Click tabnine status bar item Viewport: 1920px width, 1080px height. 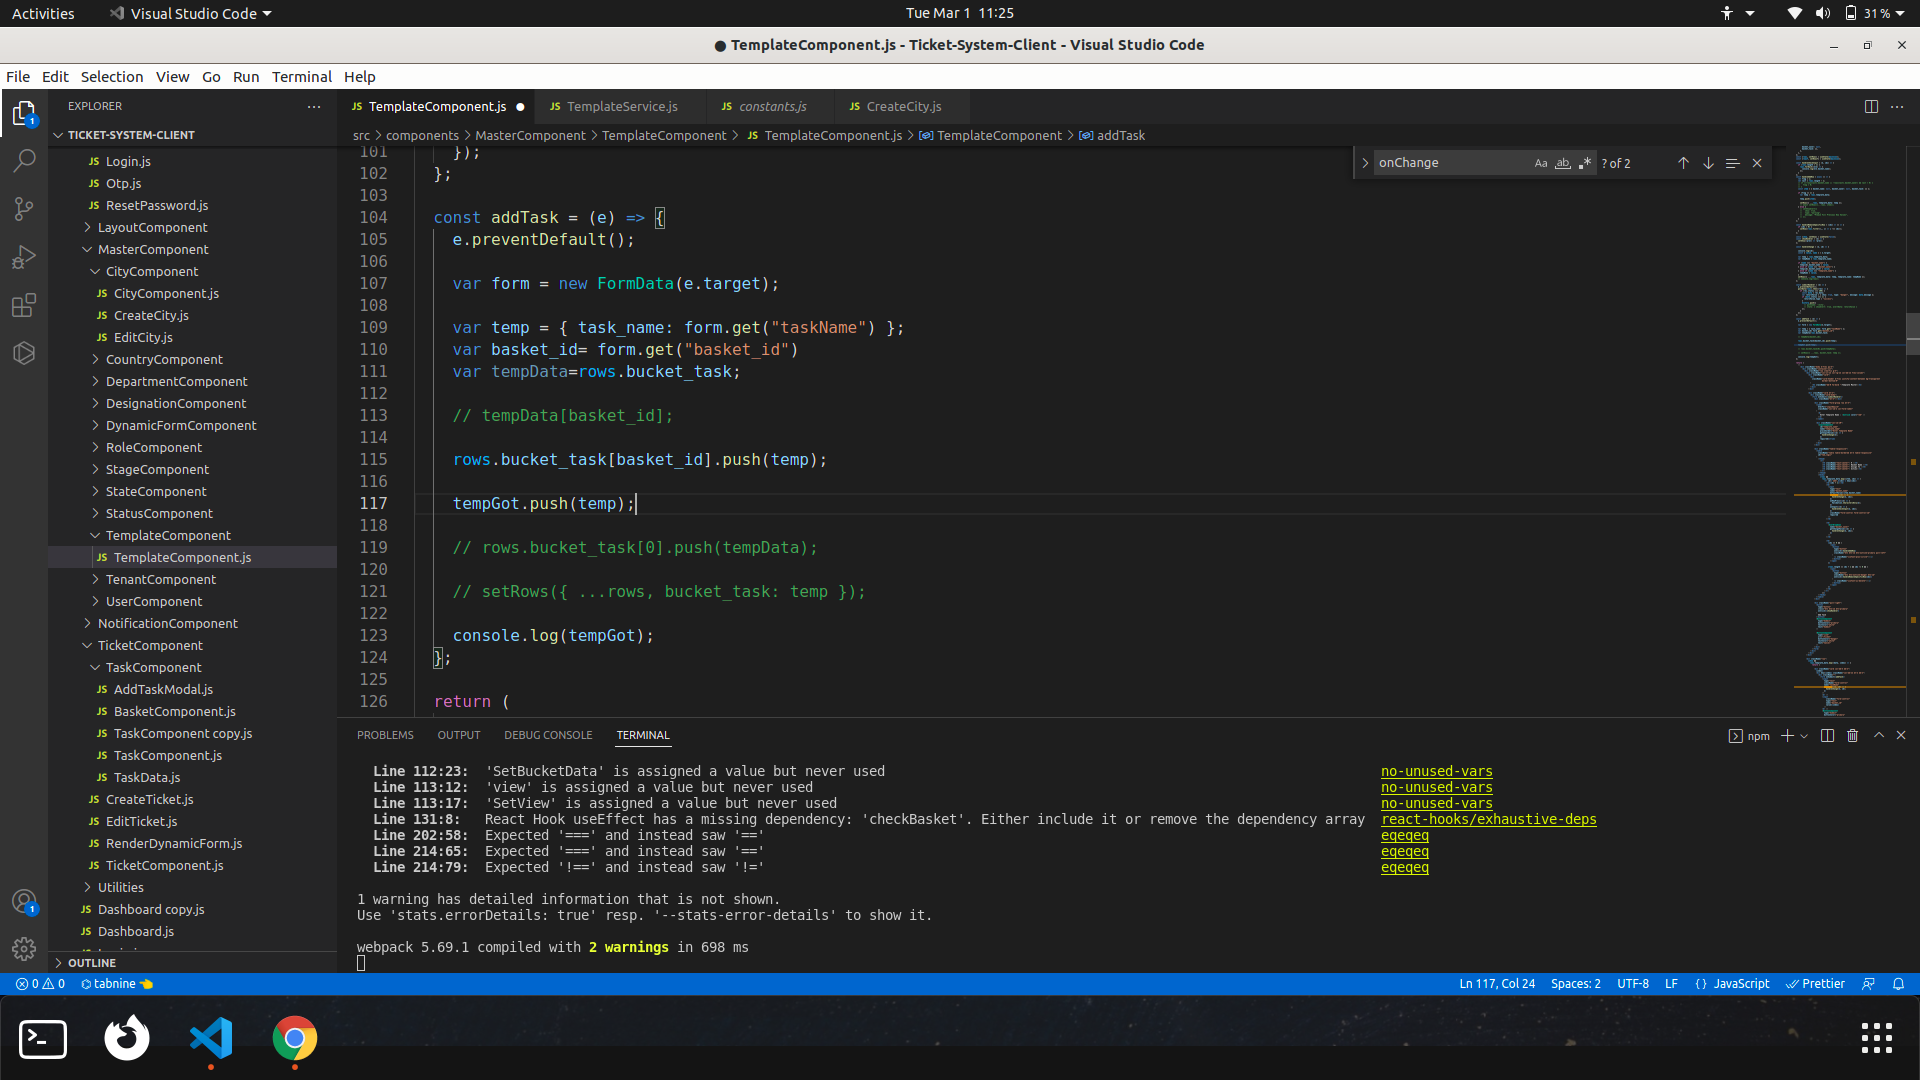[x=116, y=984]
